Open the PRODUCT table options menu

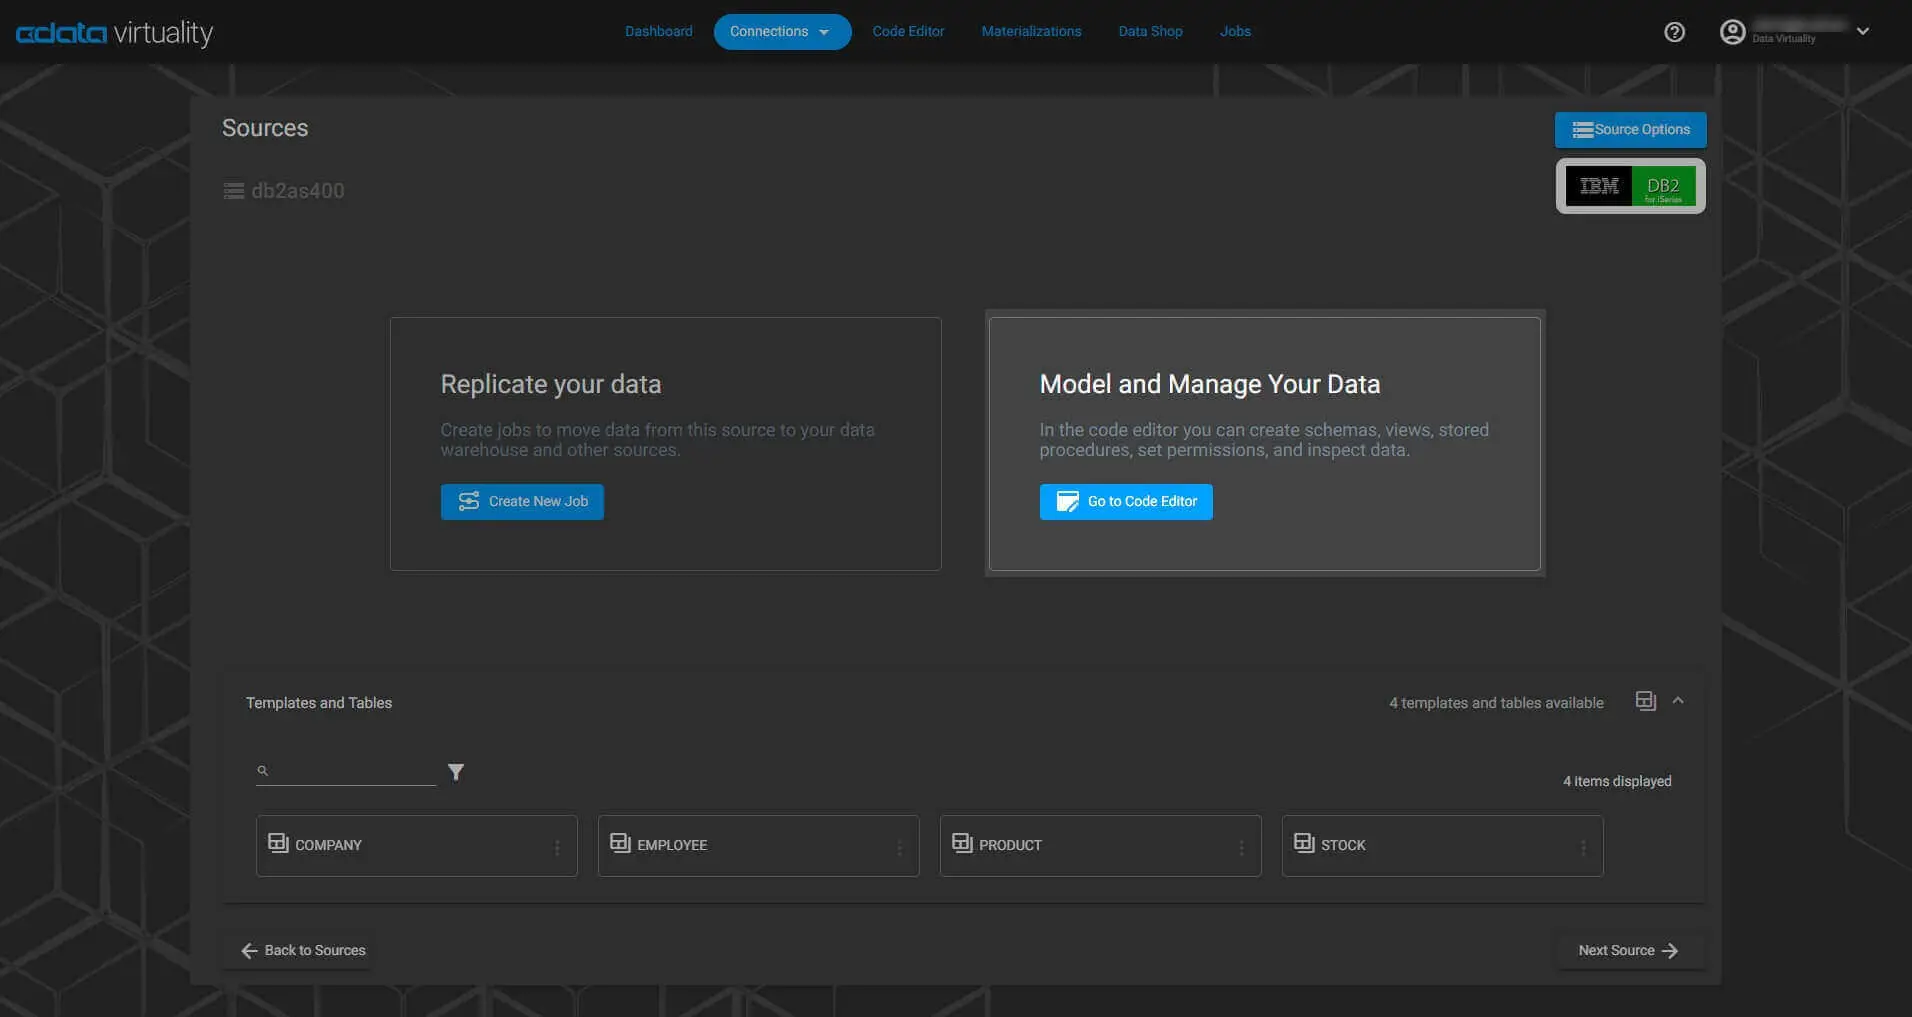pos(1241,847)
